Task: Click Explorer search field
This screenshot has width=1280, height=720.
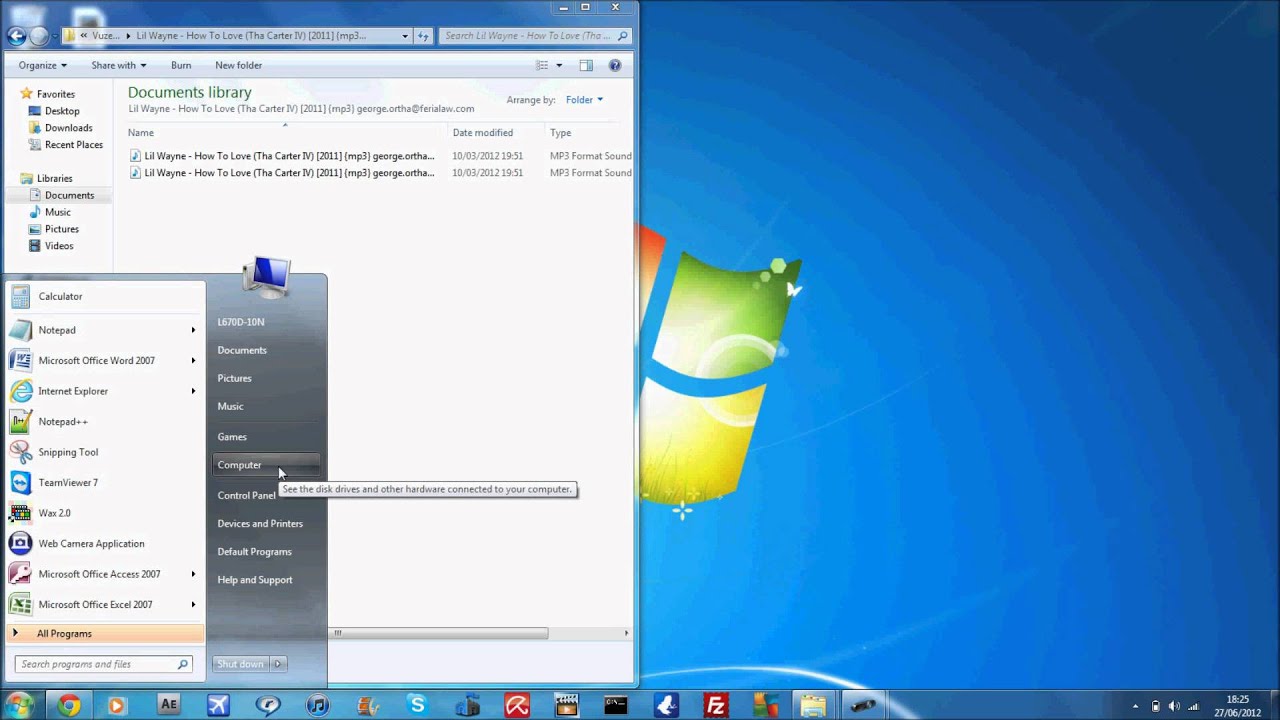Action: (x=536, y=36)
